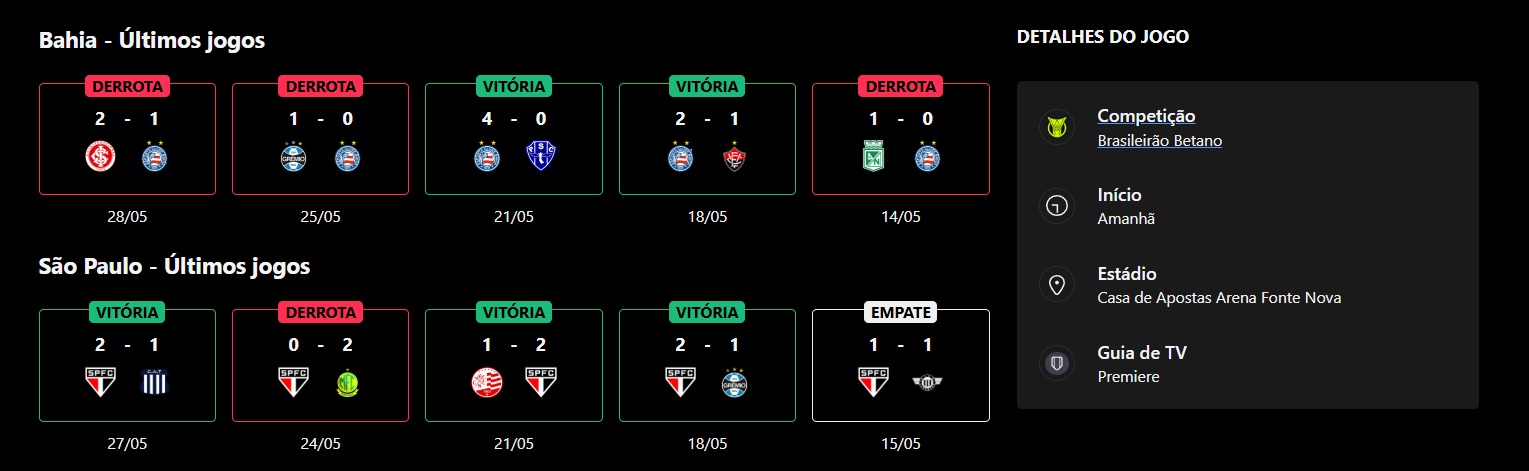
Task: Click Bahia's 14/05 match card with the 1-0 score
Action: point(900,139)
